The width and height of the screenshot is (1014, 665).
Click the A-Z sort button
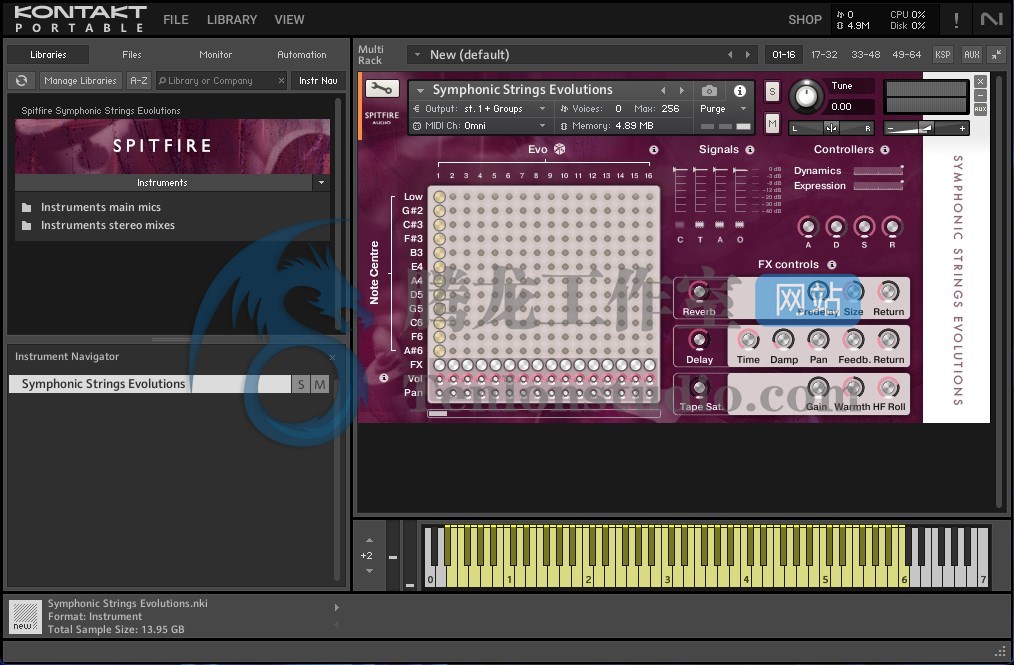pos(138,80)
